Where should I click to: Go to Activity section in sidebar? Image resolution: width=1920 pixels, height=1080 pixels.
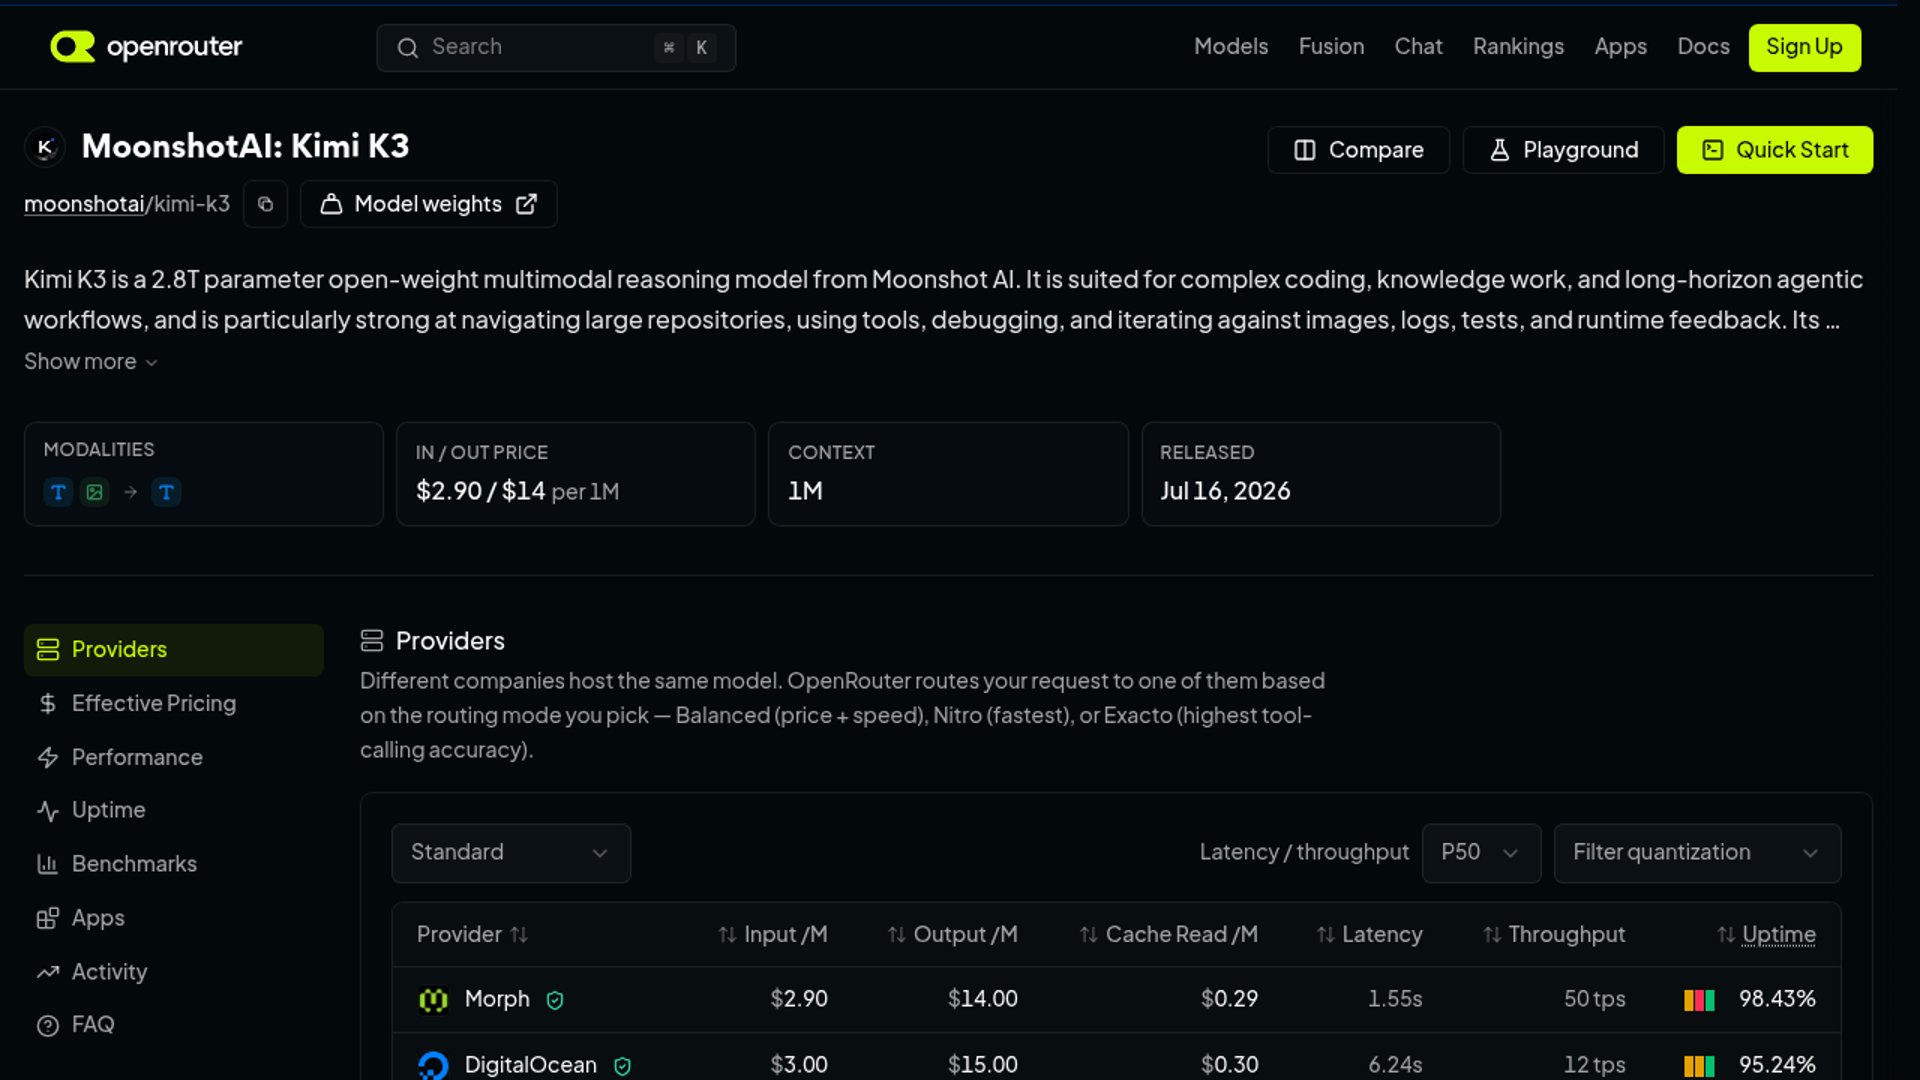click(174, 972)
